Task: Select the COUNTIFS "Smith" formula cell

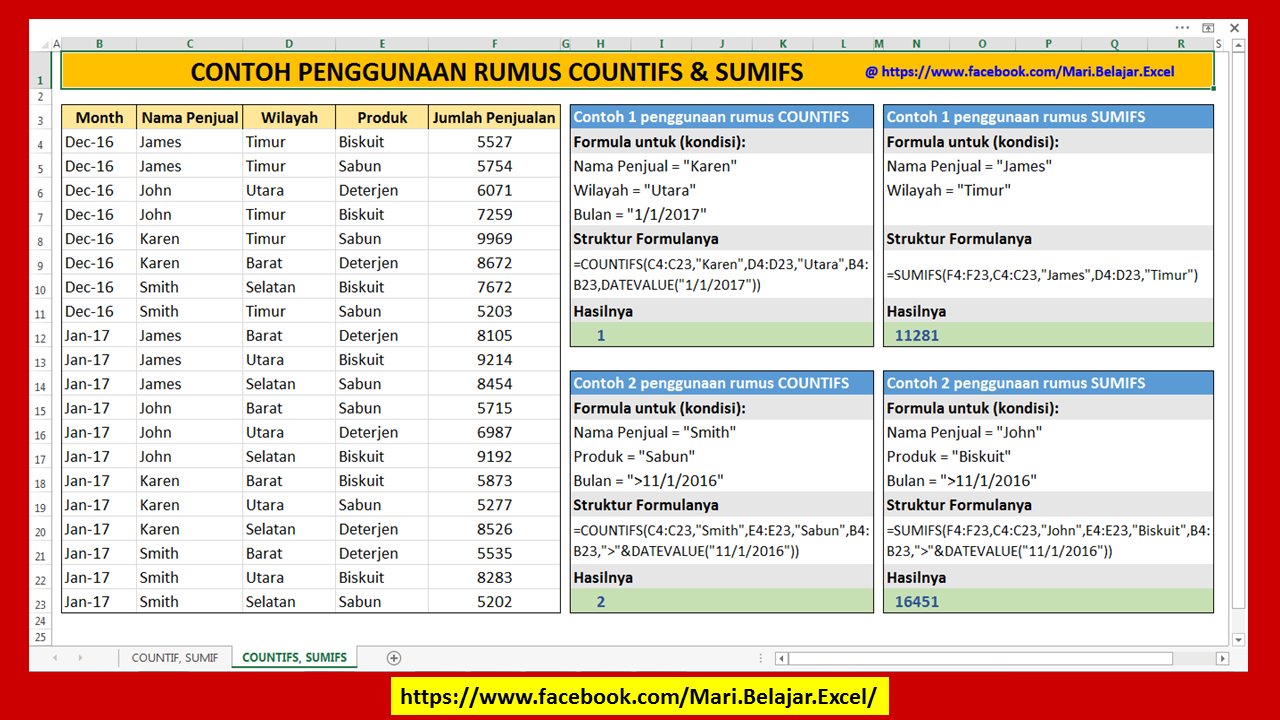Action: (x=721, y=541)
